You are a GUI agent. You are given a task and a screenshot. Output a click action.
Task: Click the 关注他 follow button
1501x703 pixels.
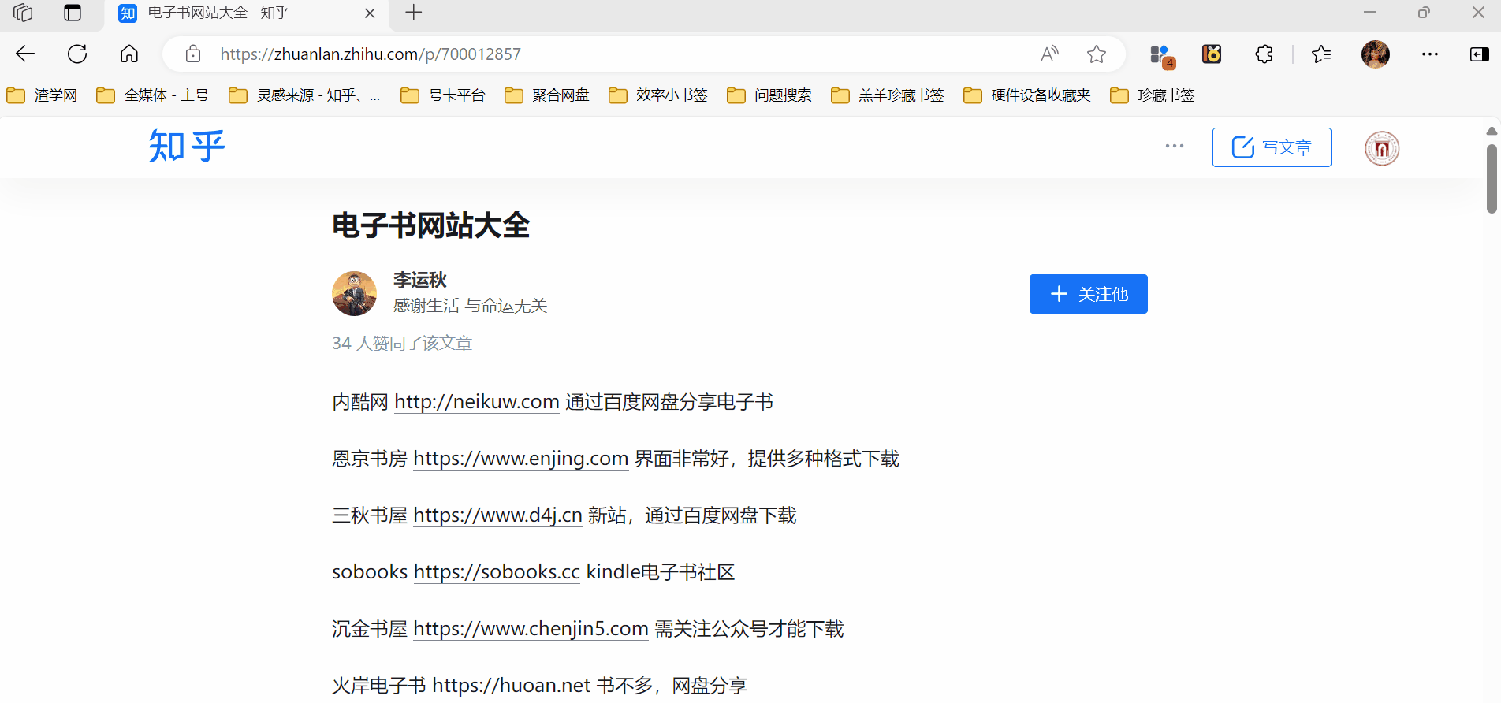pyautogui.click(x=1088, y=293)
